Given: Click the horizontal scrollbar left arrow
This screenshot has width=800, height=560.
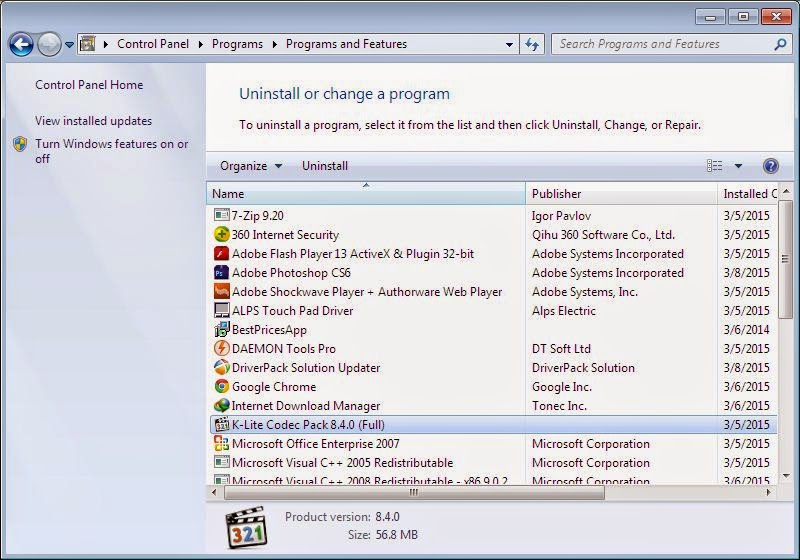Looking at the screenshot, I should coord(214,492).
